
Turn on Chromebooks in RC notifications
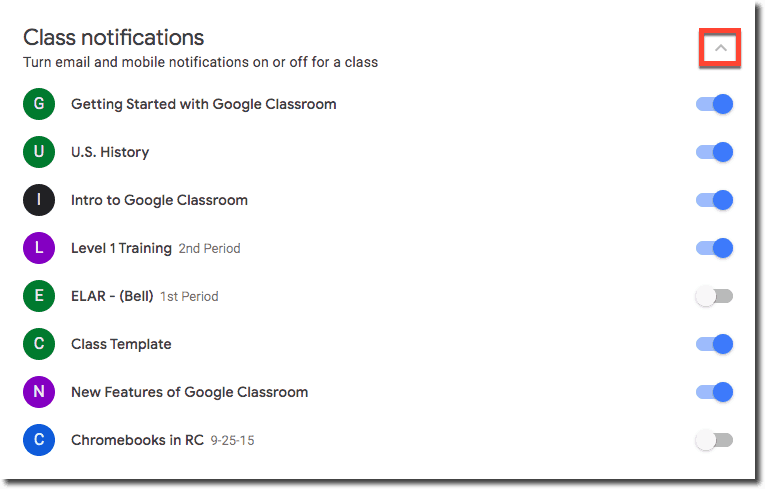point(714,440)
